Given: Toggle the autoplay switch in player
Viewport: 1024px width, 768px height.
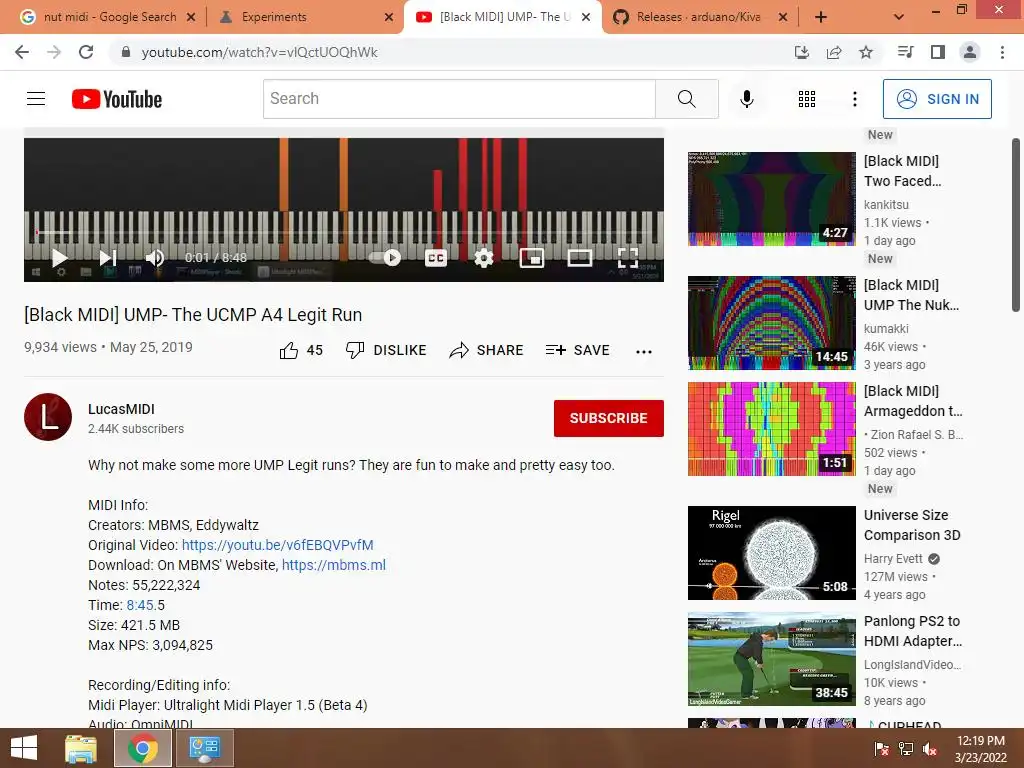Looking at the screenshot, I should tap(385, 257).
